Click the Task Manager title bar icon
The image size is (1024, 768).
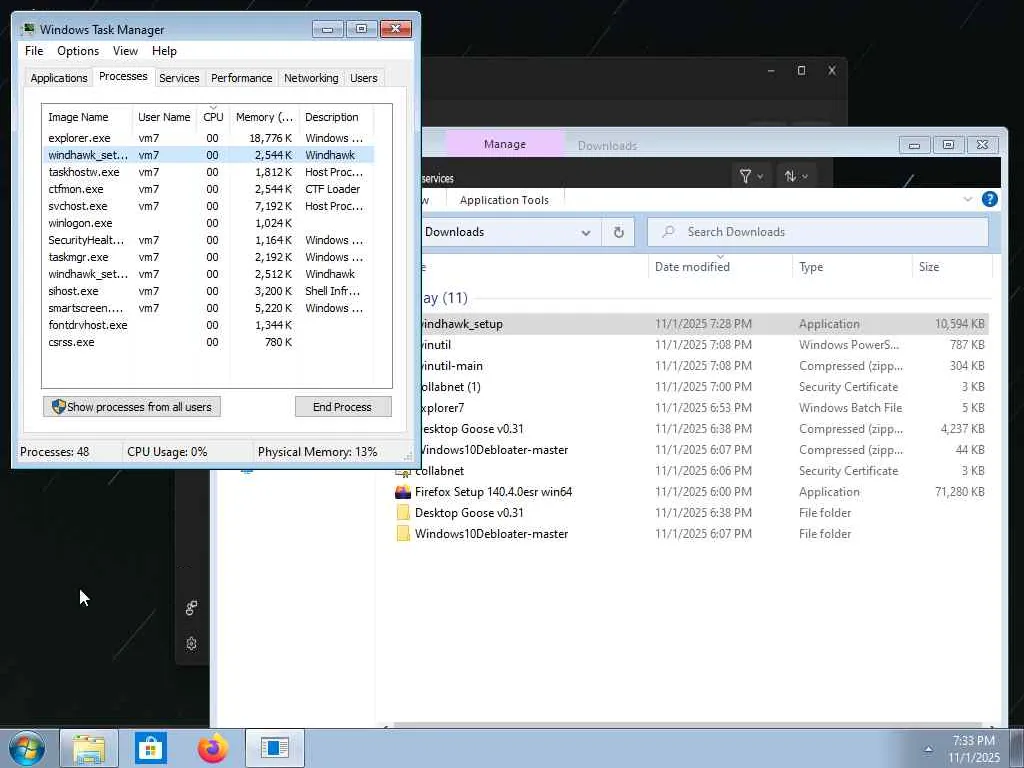[x=28, y=29]
